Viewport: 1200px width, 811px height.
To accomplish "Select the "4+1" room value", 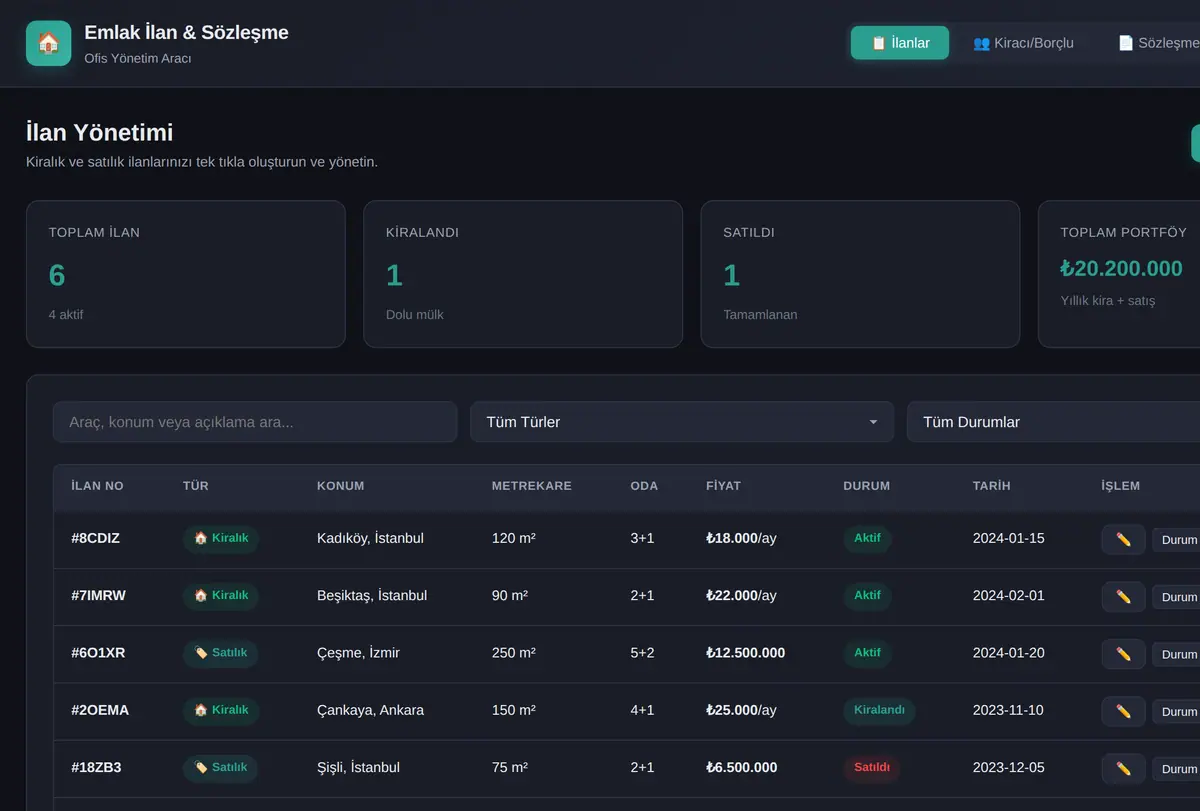I will pos(642,711).
